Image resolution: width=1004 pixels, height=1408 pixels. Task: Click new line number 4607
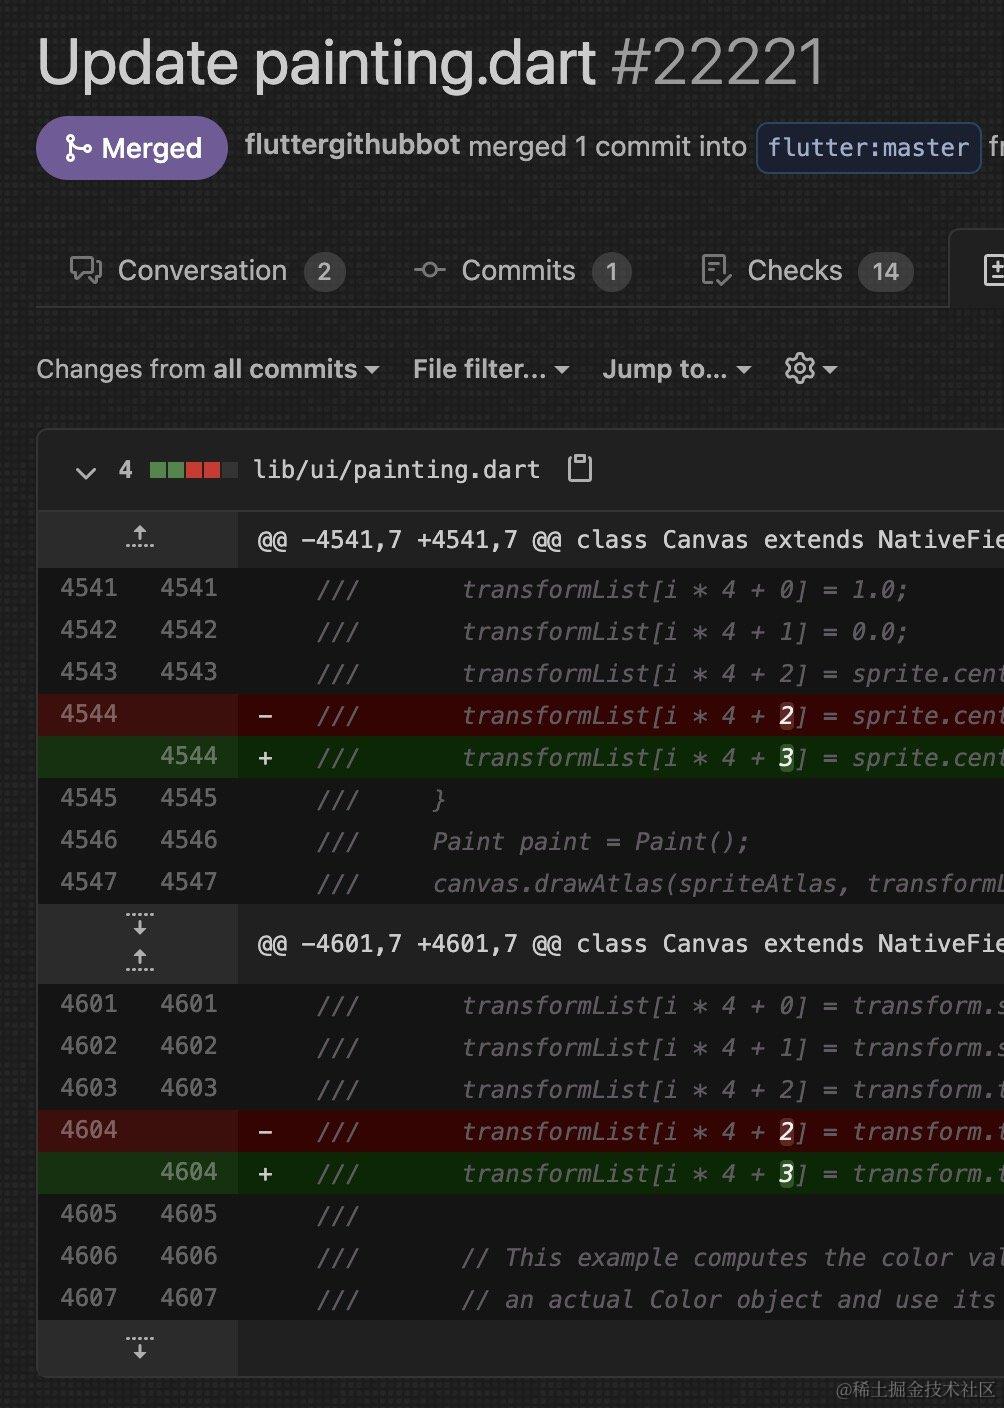(x=189, y=1298)
